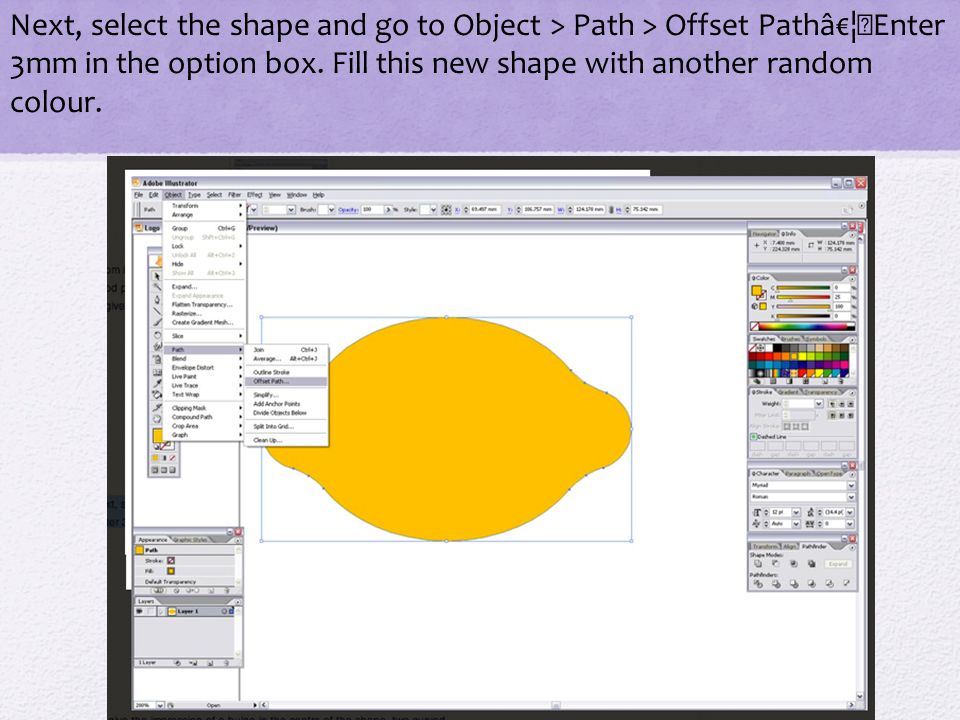Switch to the Gradient tab

pyautogui.click(x=789, y=392)
